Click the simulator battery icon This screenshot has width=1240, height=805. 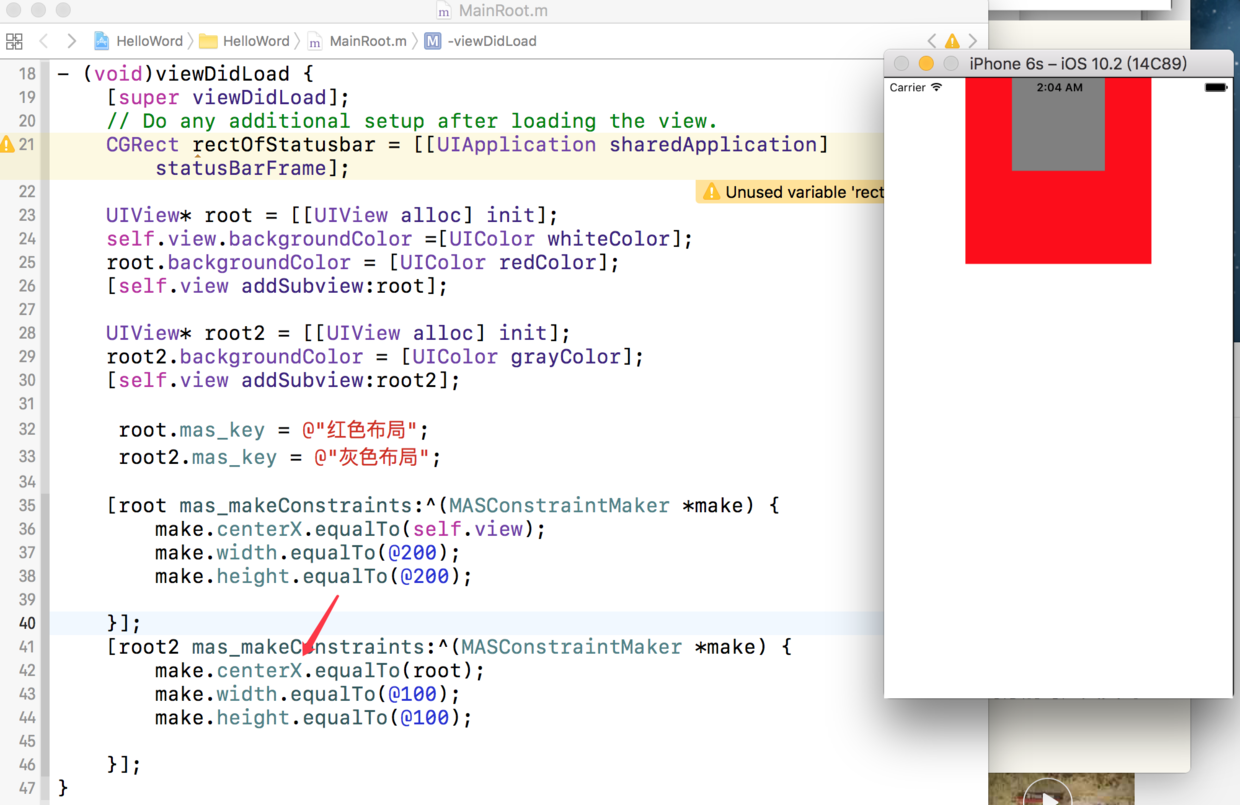[x=1216, y=87]
